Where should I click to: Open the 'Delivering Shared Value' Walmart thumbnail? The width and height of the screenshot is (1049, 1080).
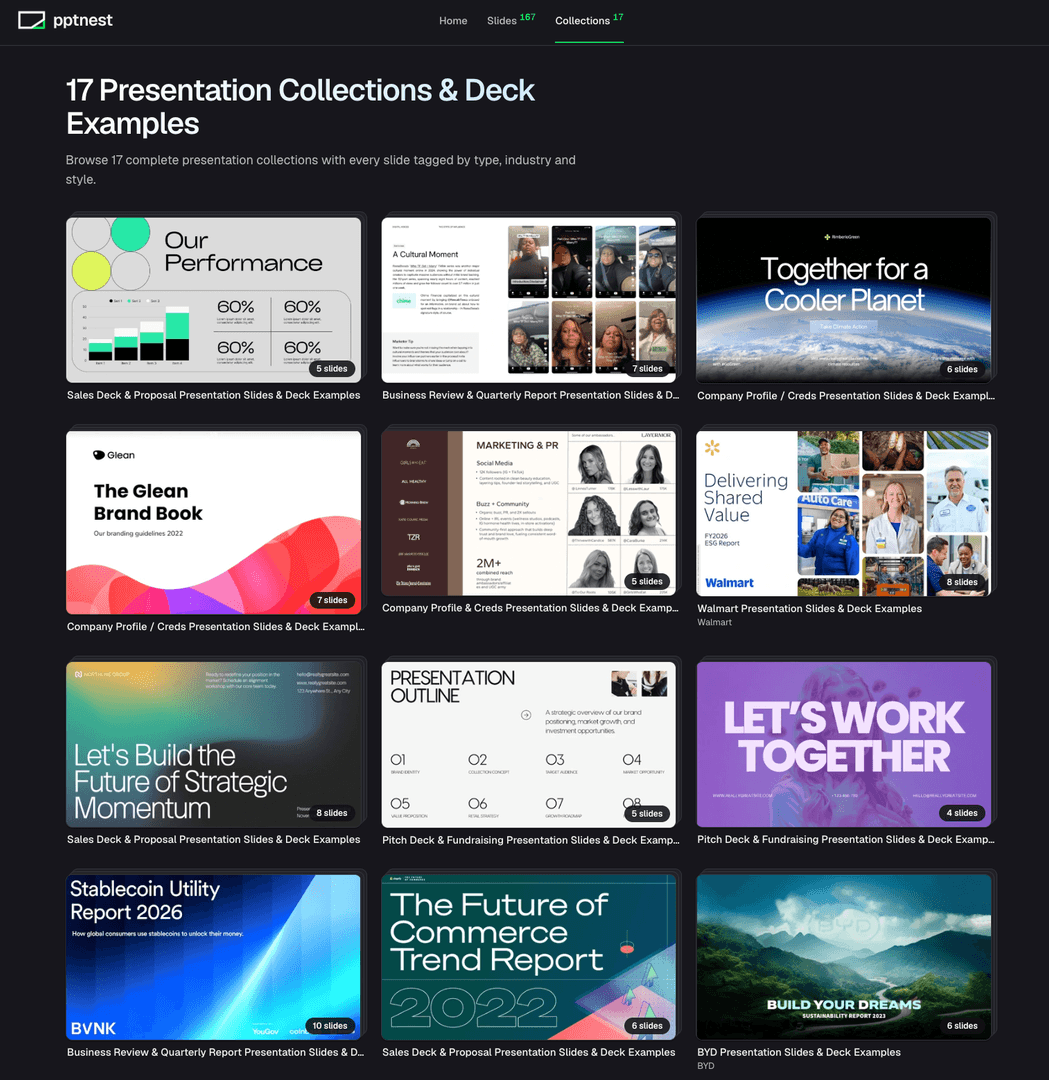[x=844, y=513]
